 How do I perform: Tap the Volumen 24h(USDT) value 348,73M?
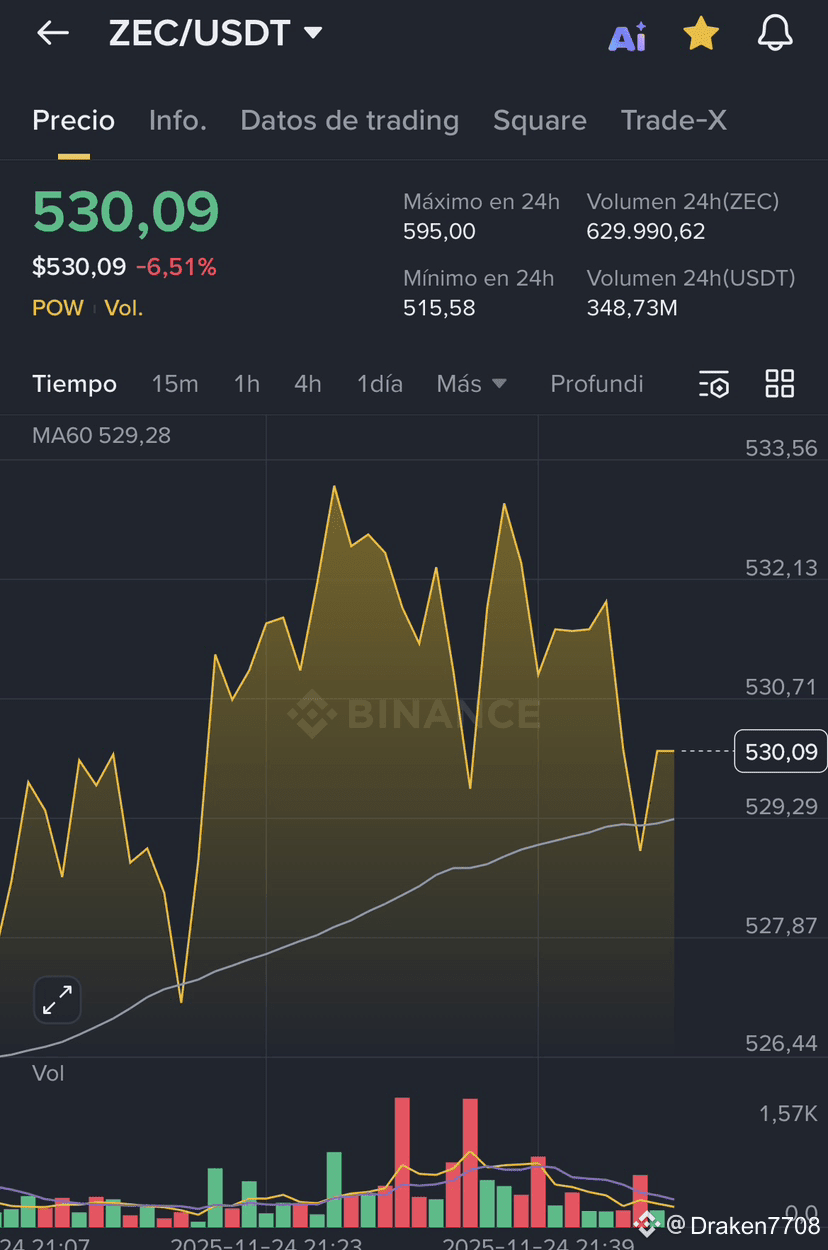coord(632,308)
